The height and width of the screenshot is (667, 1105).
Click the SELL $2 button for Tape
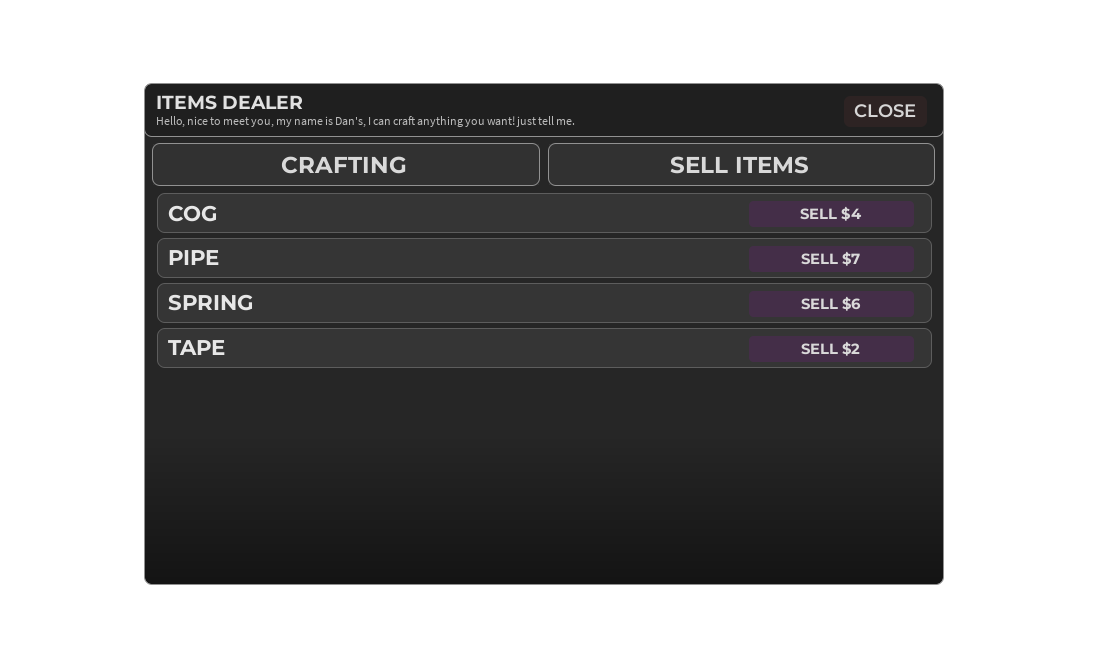[831, 349]
